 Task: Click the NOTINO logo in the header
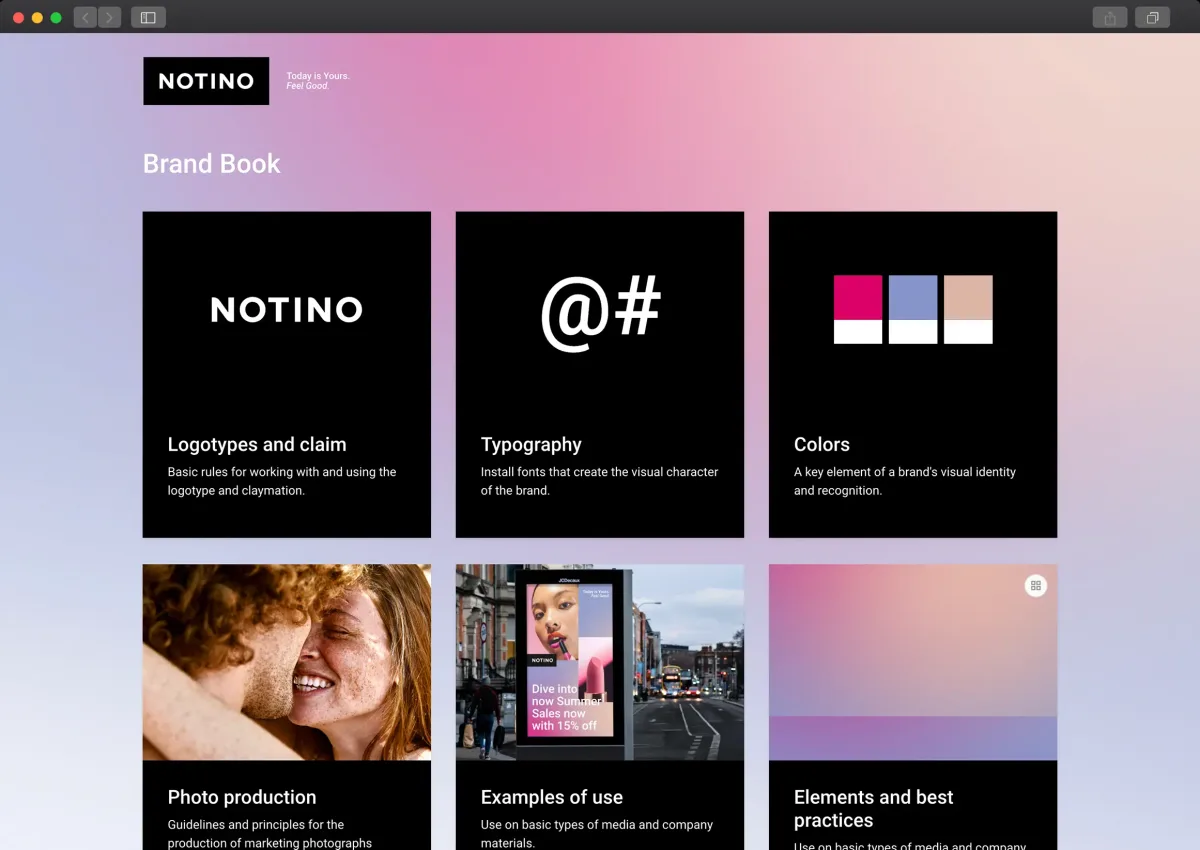(x=206, y=81)
